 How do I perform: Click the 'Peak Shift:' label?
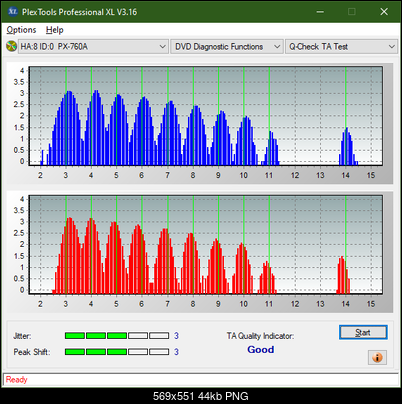(x=32, y=352)
